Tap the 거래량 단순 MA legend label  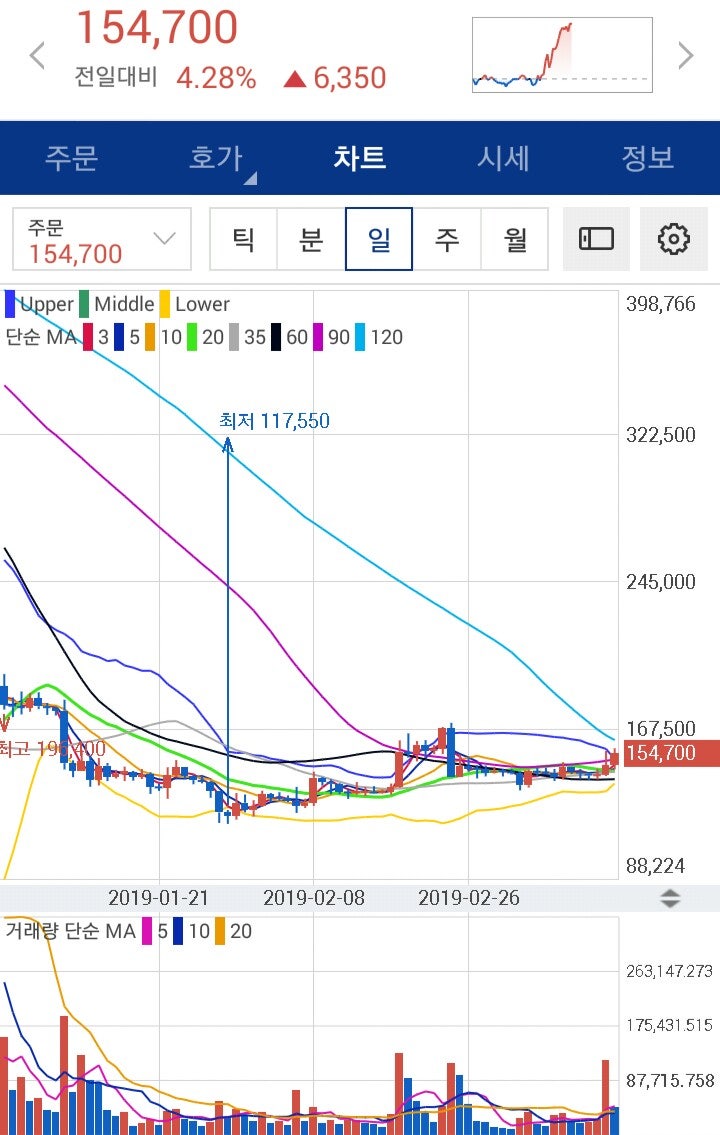click(x=71, y=932)
